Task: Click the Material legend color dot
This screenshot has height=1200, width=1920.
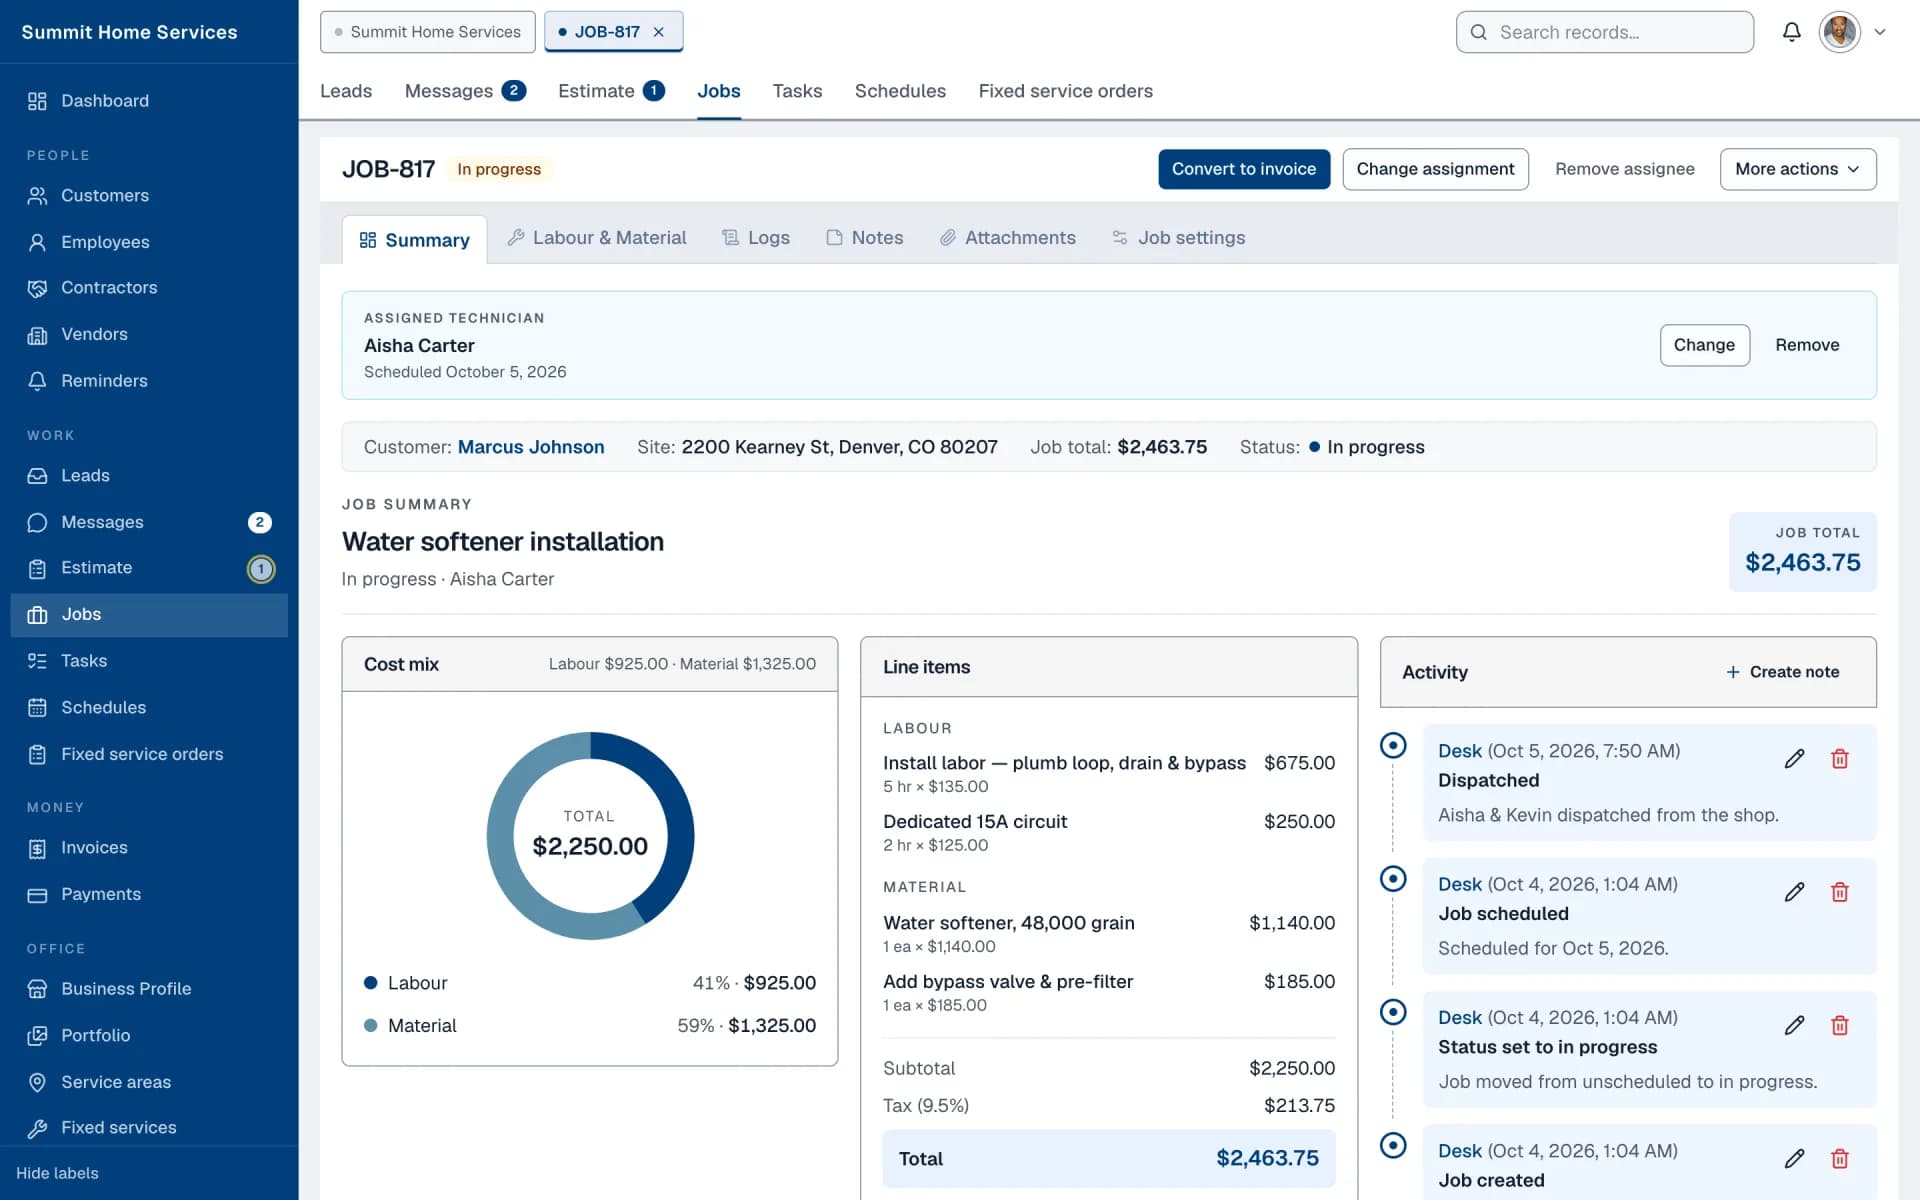Action: point(371,1025)
